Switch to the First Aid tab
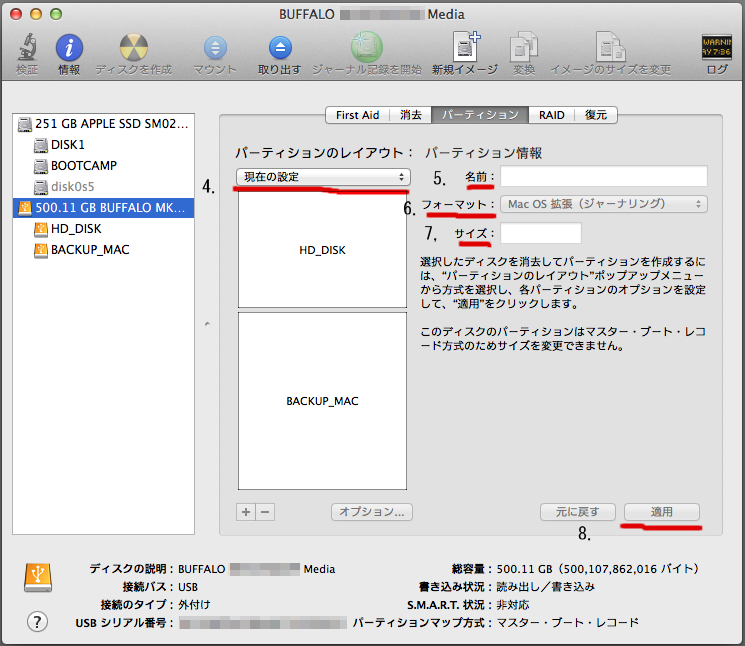Screen dimensions: 745x646 pos(357,115)
